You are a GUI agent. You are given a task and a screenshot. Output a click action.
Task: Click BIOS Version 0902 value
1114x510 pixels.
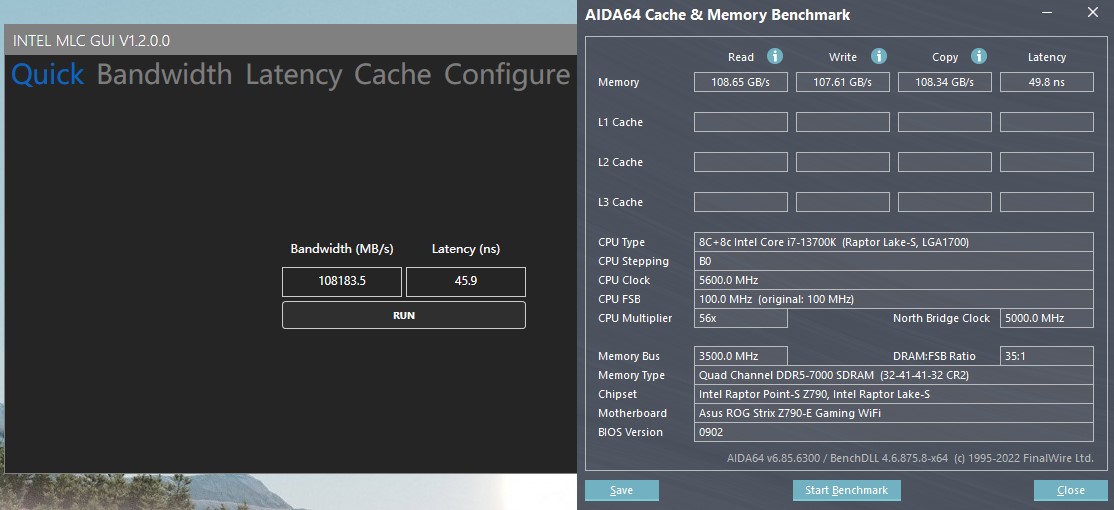(894, 432)
